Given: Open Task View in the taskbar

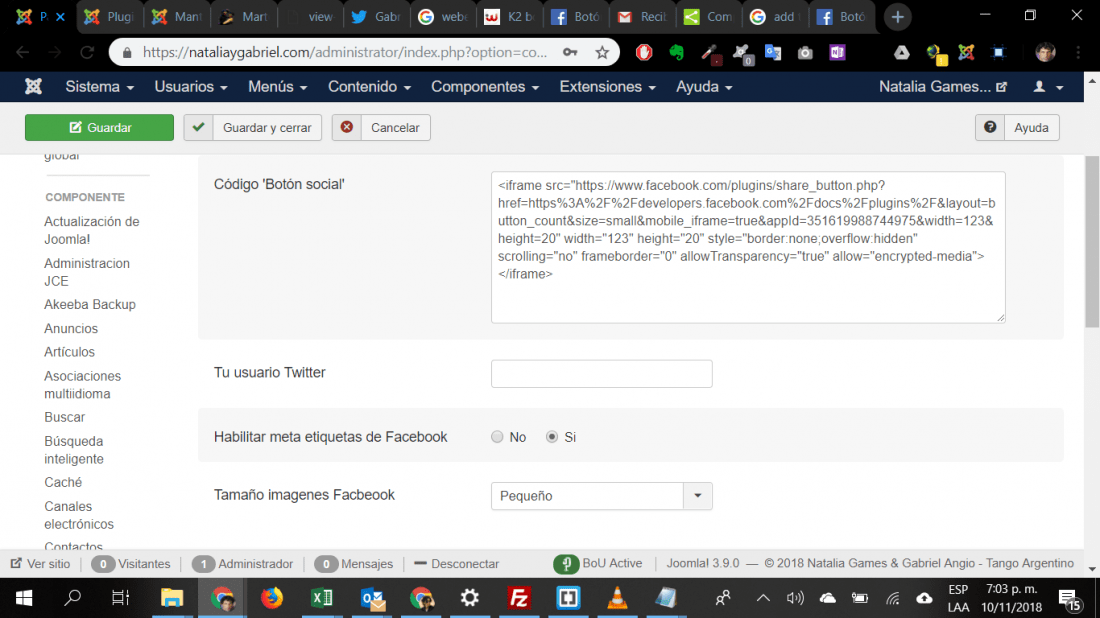Looking at the screenshot, I should click(x=121, y=598).
